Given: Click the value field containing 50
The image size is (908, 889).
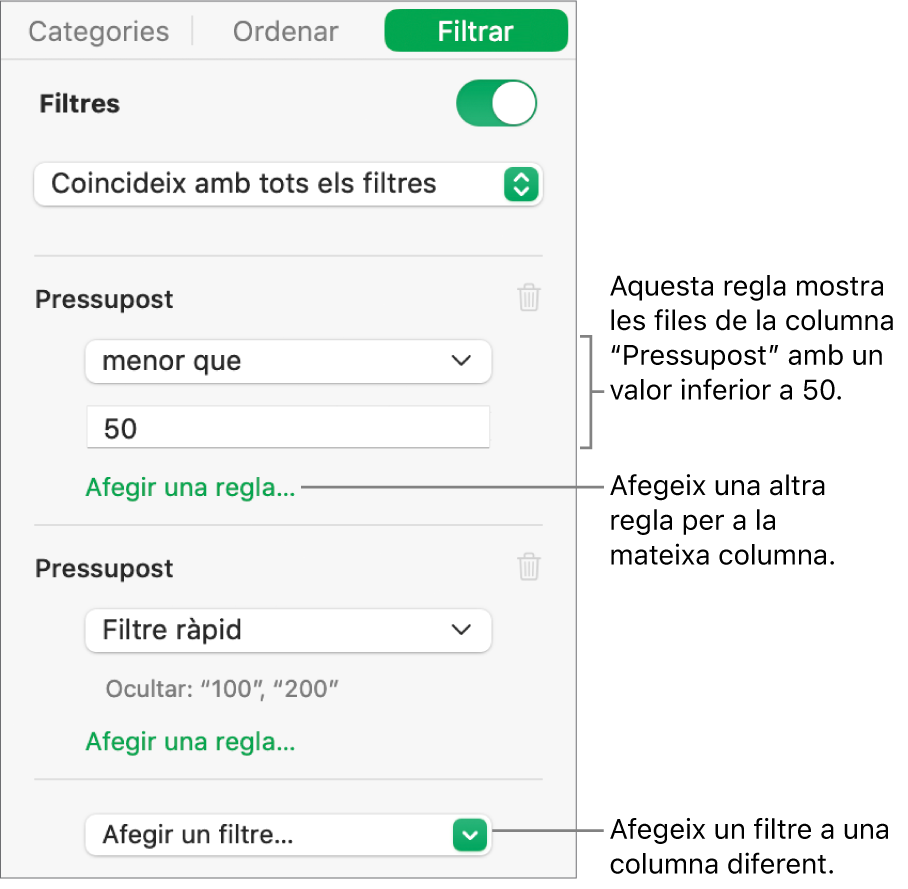Looking at the screenshot, I should [288, 427].
